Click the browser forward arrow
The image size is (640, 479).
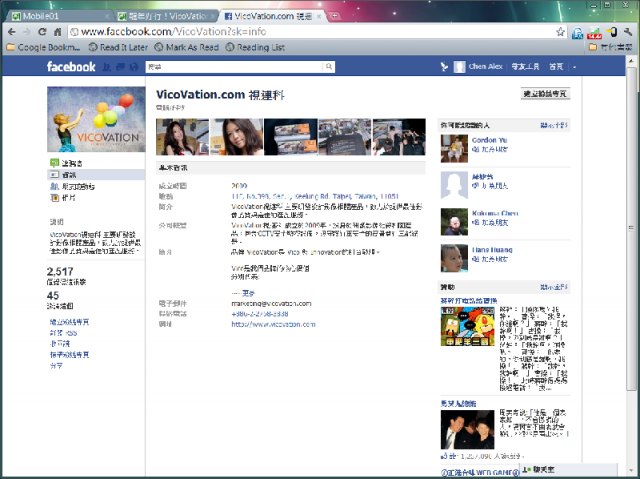[27, 31]
